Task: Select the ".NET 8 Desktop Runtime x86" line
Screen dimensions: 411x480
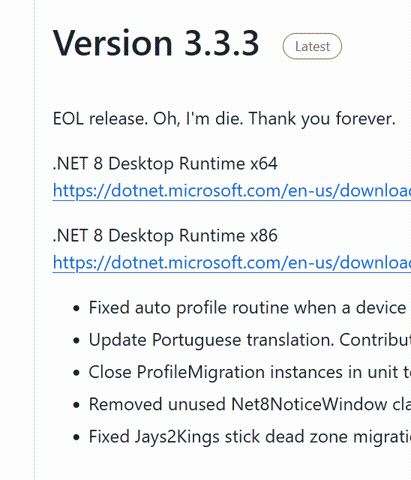Action: pos(165,236)
